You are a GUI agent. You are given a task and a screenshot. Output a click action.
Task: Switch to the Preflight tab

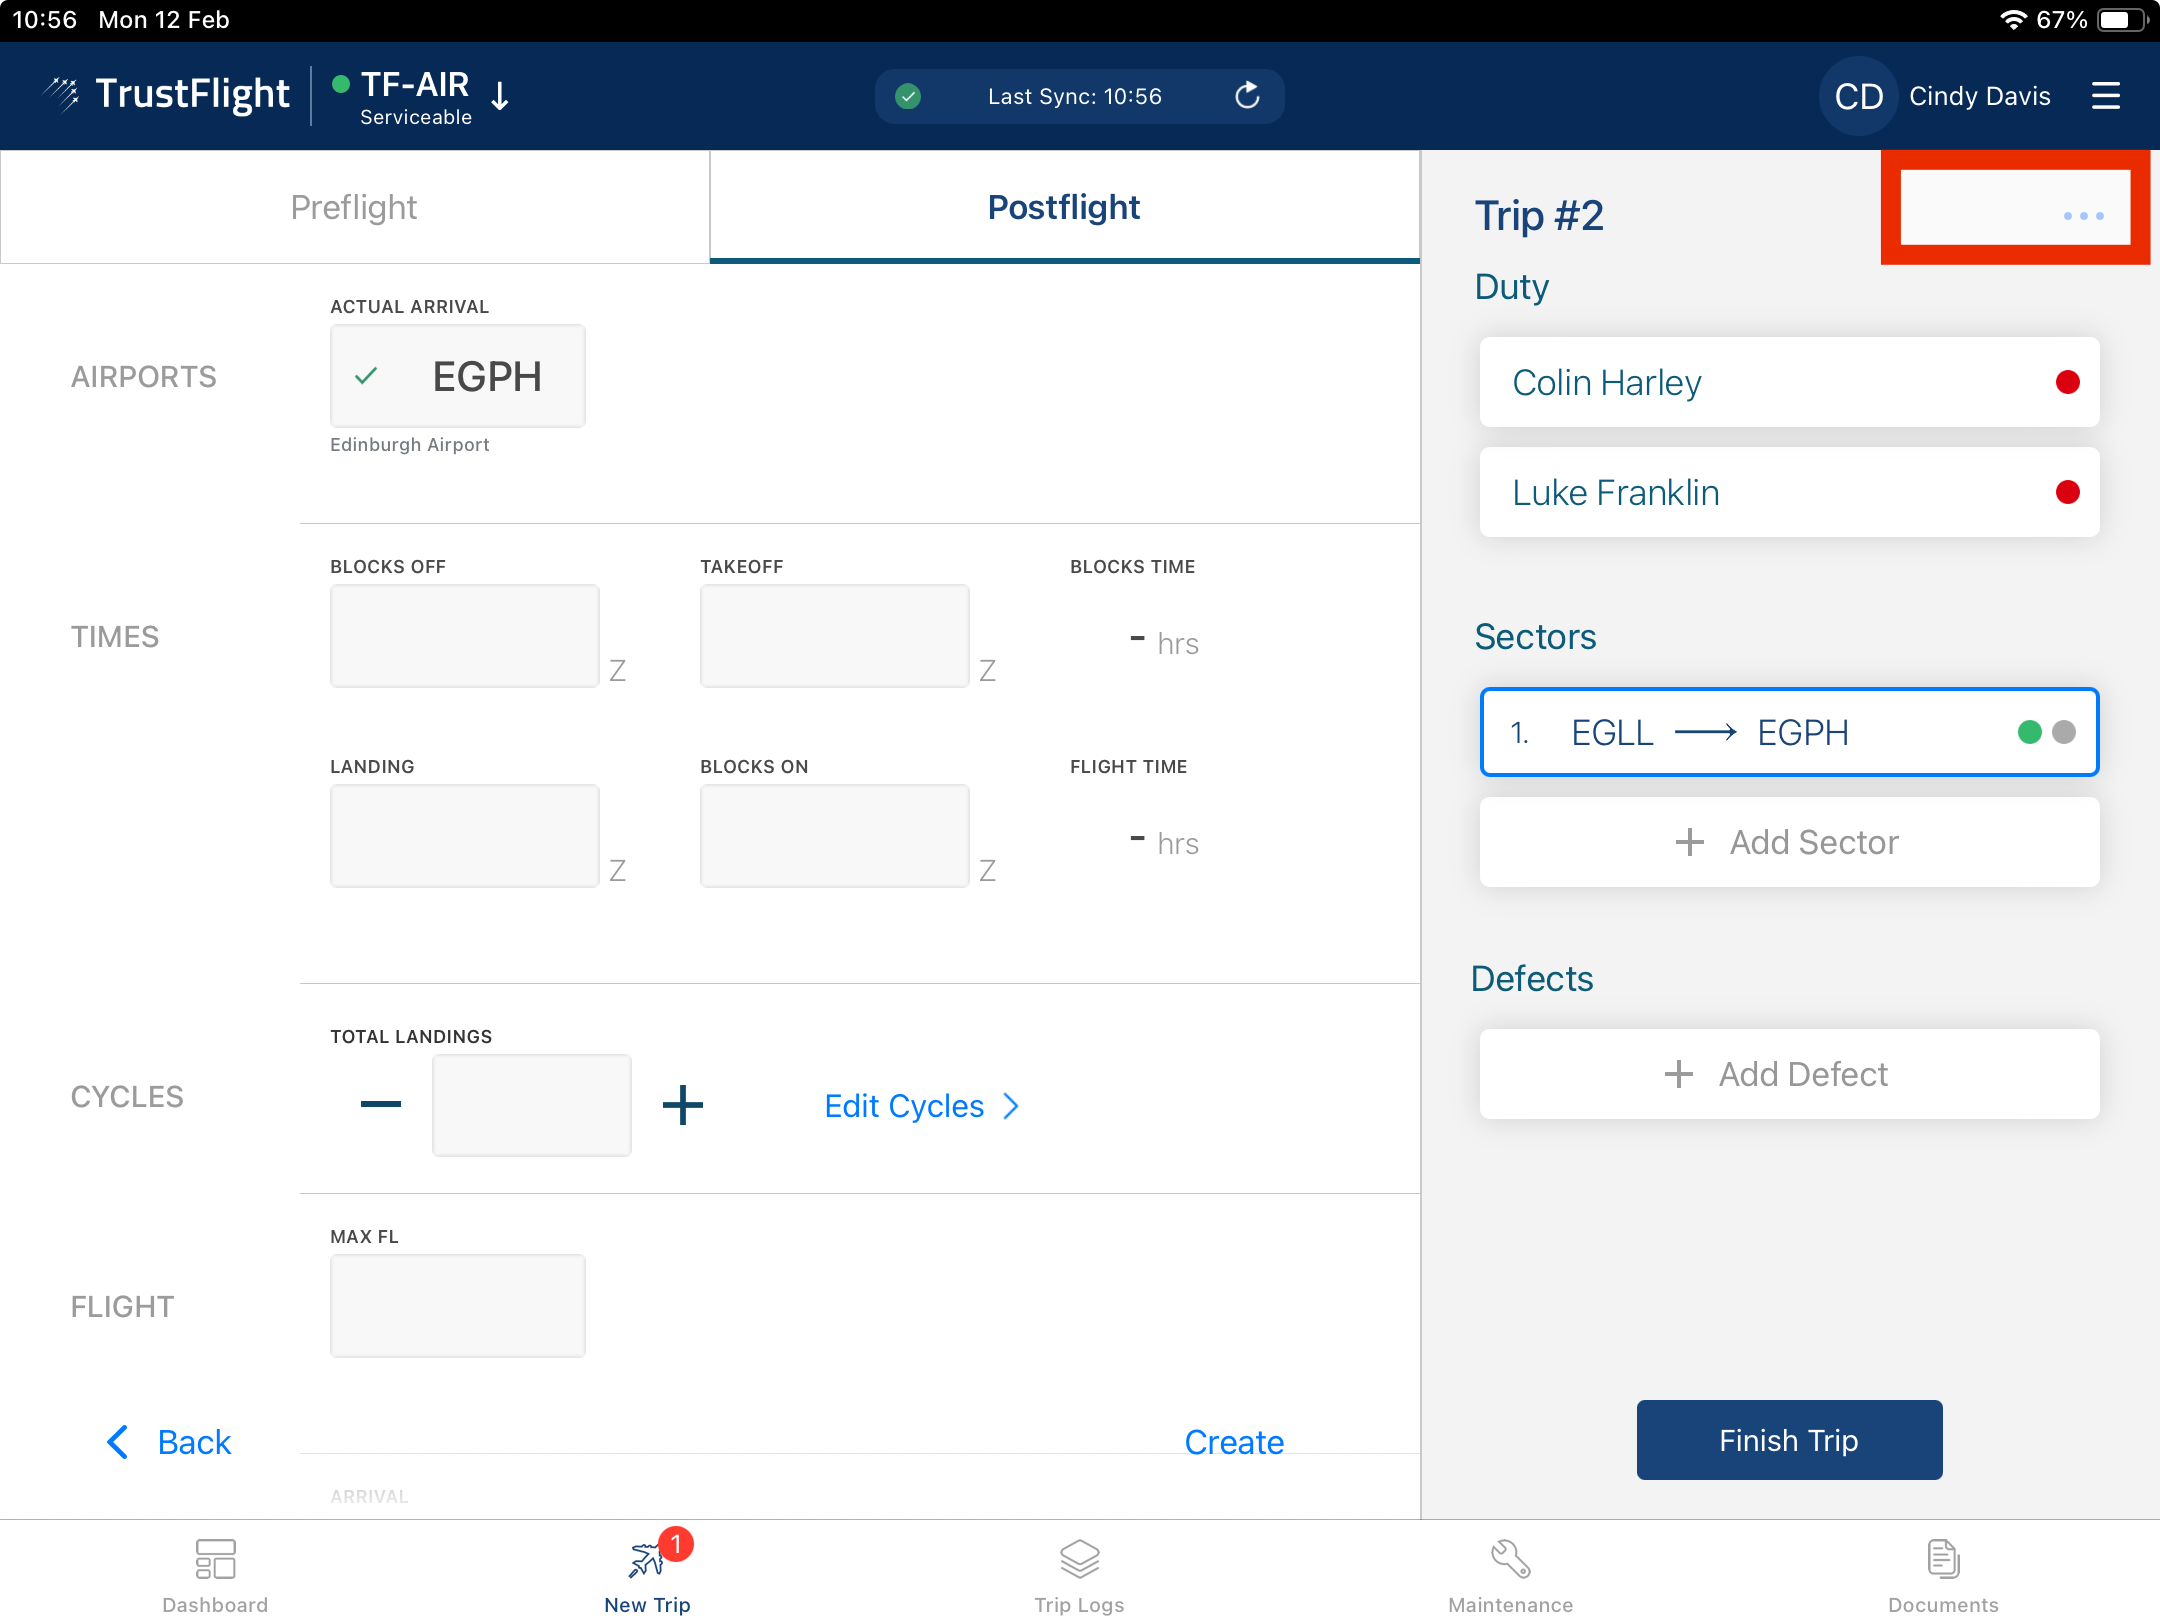[x=354, y=207]
